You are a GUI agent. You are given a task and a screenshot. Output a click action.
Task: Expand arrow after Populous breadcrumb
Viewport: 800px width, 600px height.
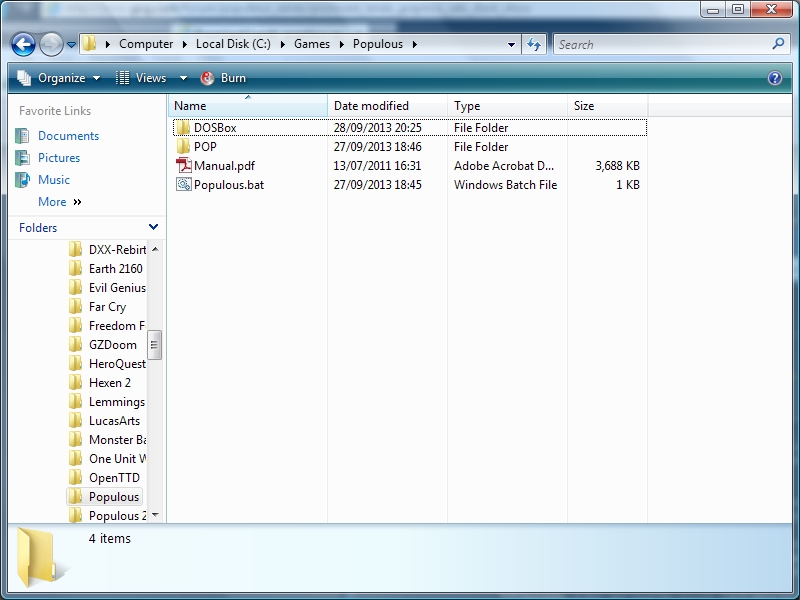click(415, 44)
